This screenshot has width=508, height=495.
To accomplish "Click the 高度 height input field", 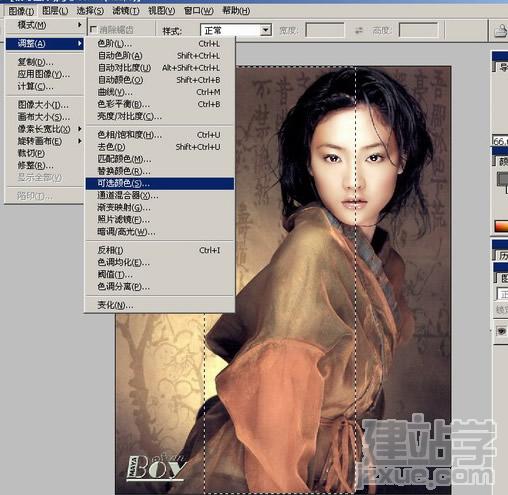I will pyautogui.click(x=418, y=30).
